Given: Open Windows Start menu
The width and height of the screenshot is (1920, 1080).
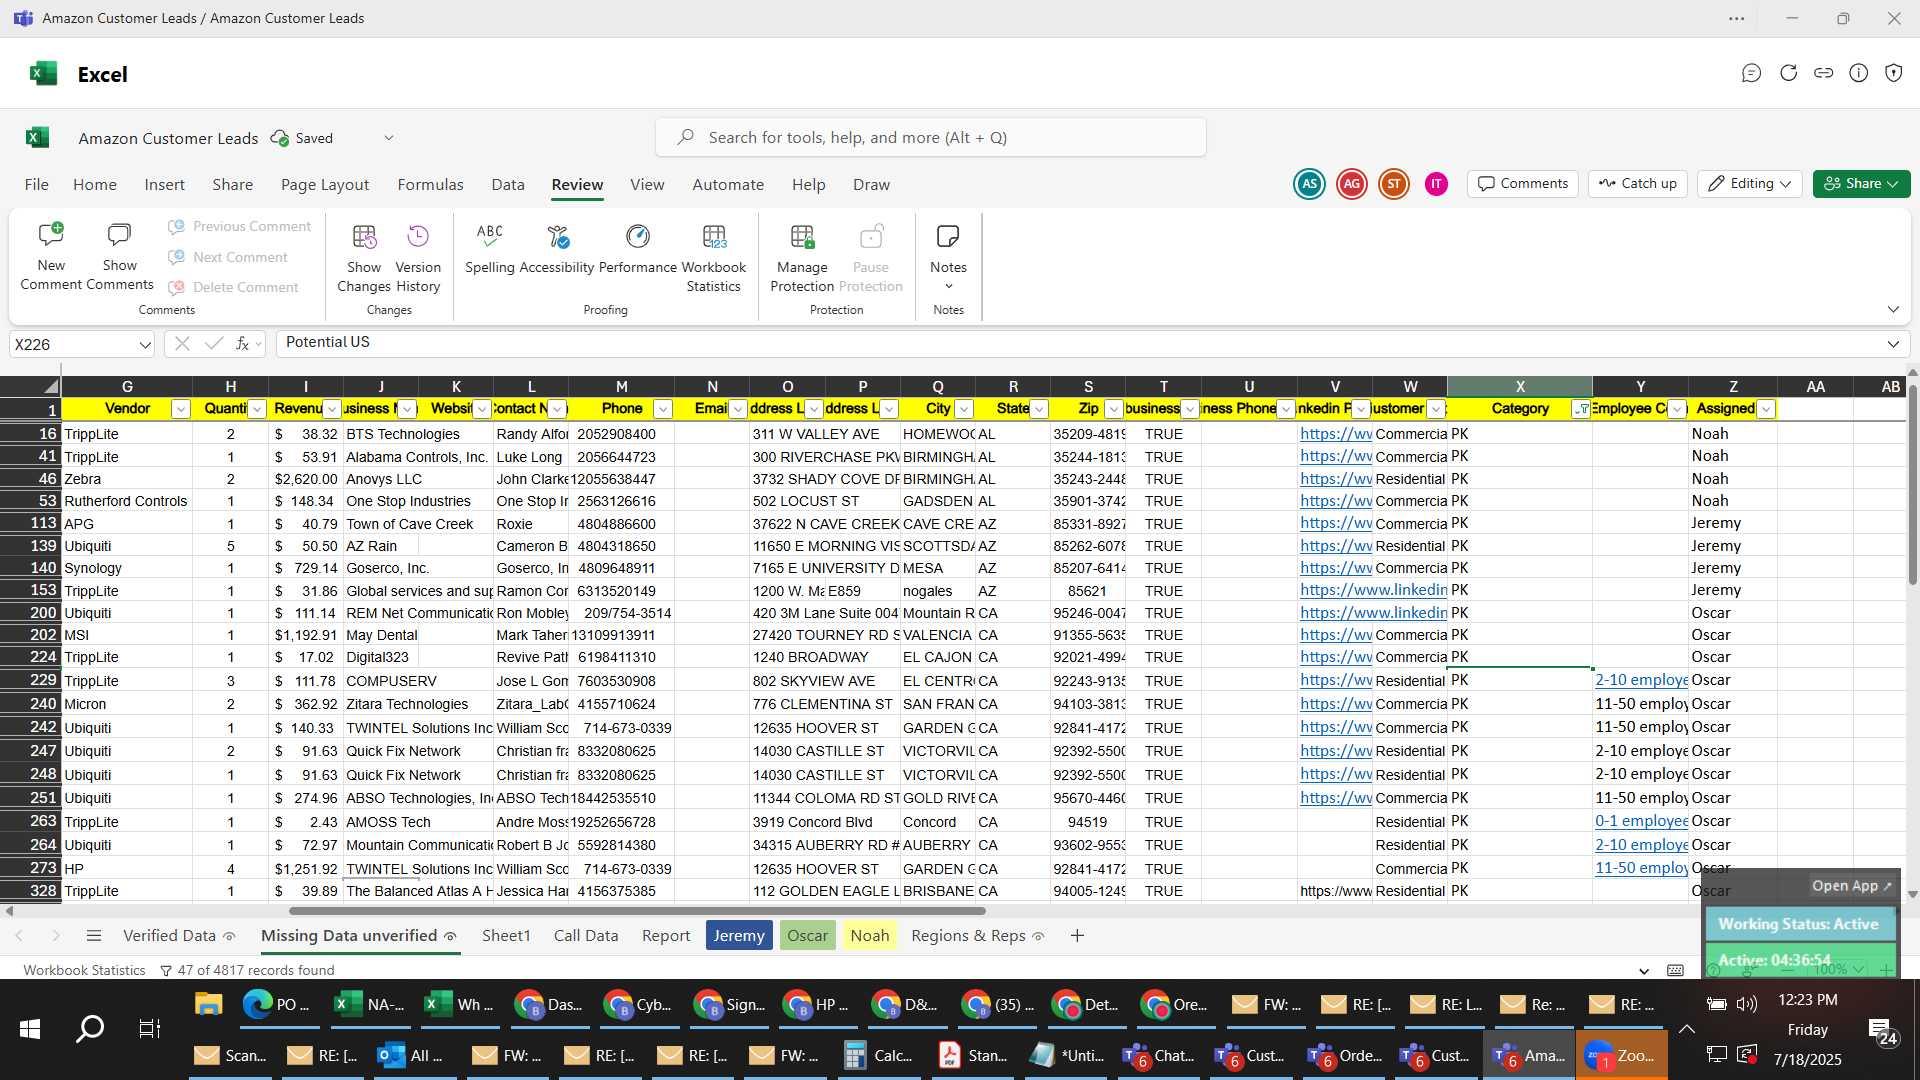Looking at the screenshot, I should point(30,1029).
